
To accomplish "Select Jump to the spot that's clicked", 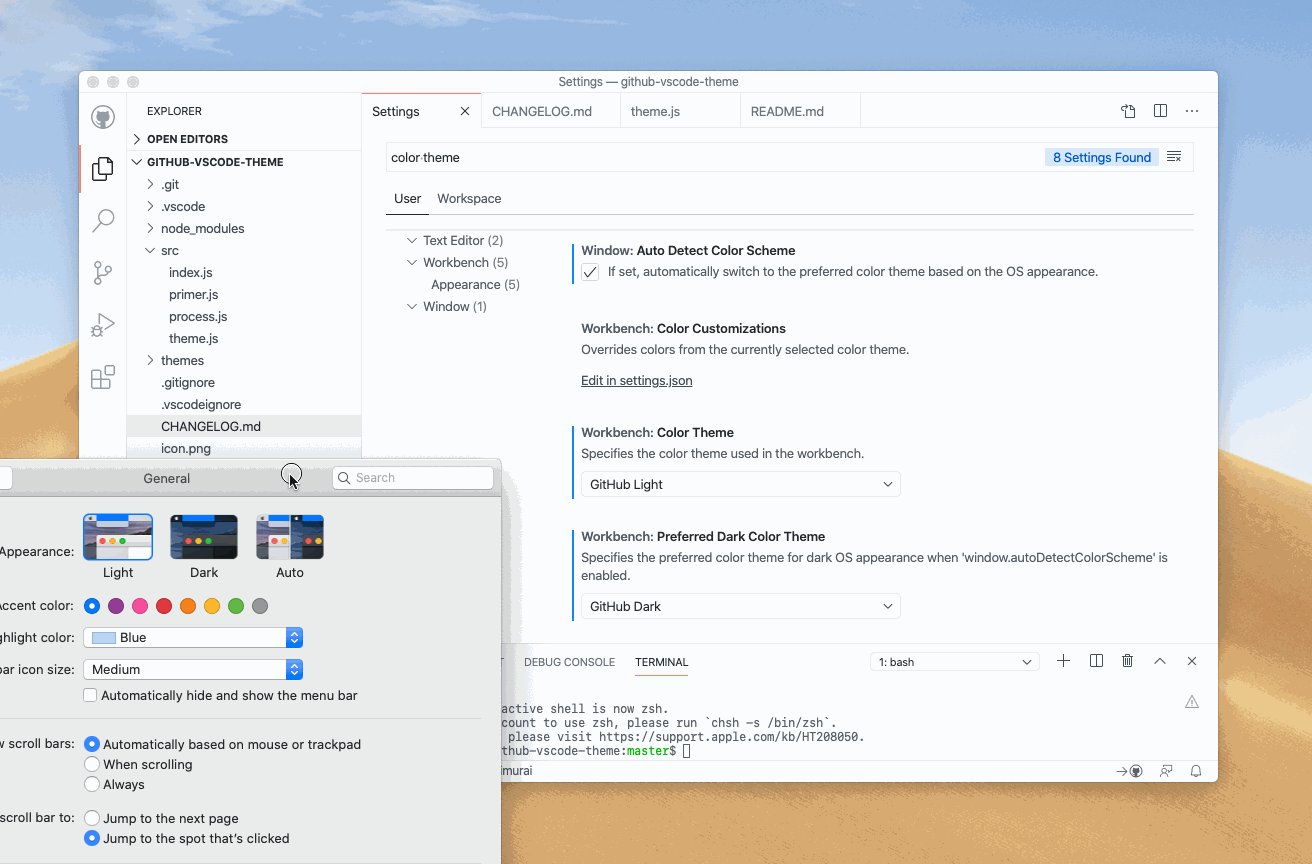I will pos(92,838).
